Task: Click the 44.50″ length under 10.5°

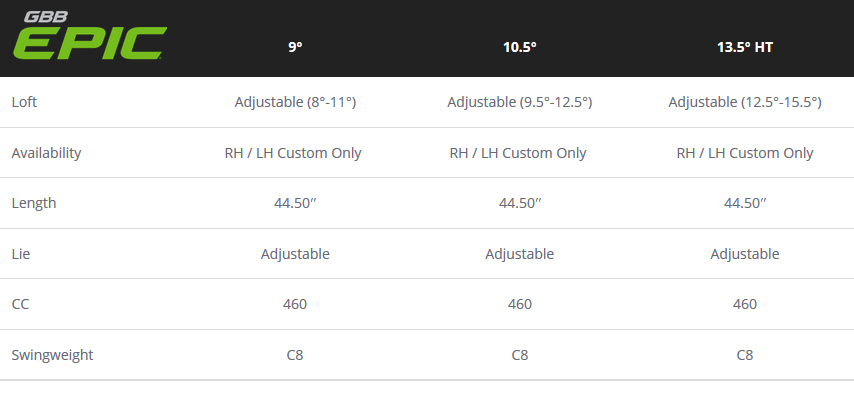Action: pos(520,203)
